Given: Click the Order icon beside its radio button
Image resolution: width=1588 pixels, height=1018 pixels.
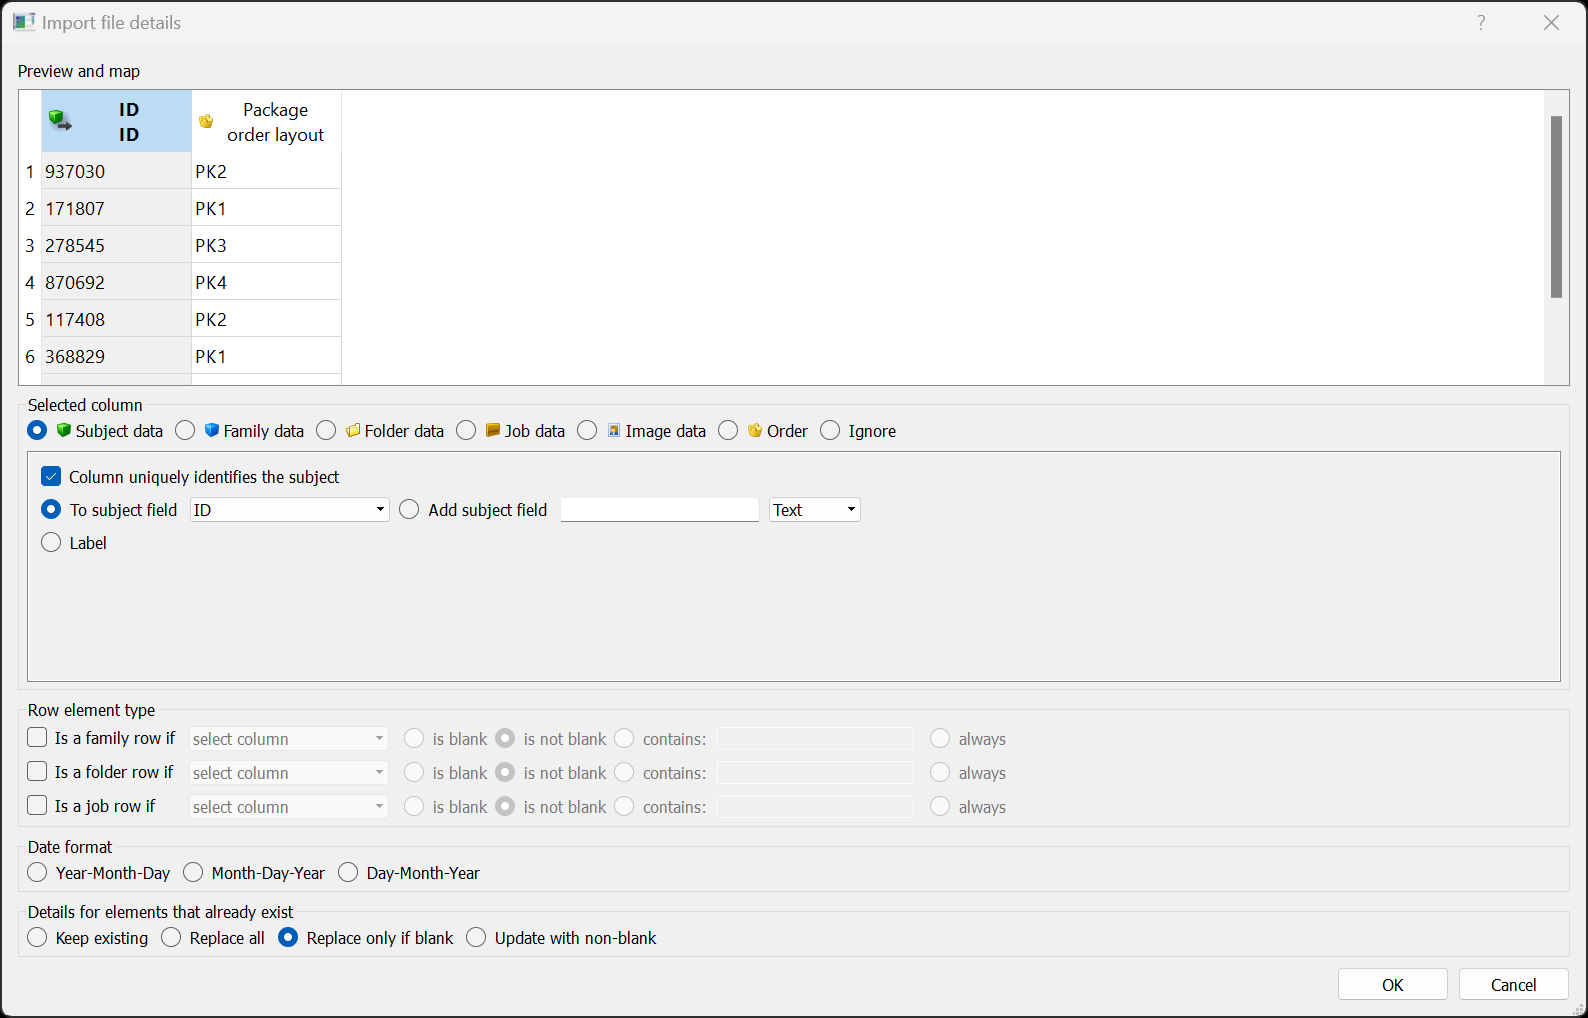Looking at the screenshot, I should click(x=755, y=430).
